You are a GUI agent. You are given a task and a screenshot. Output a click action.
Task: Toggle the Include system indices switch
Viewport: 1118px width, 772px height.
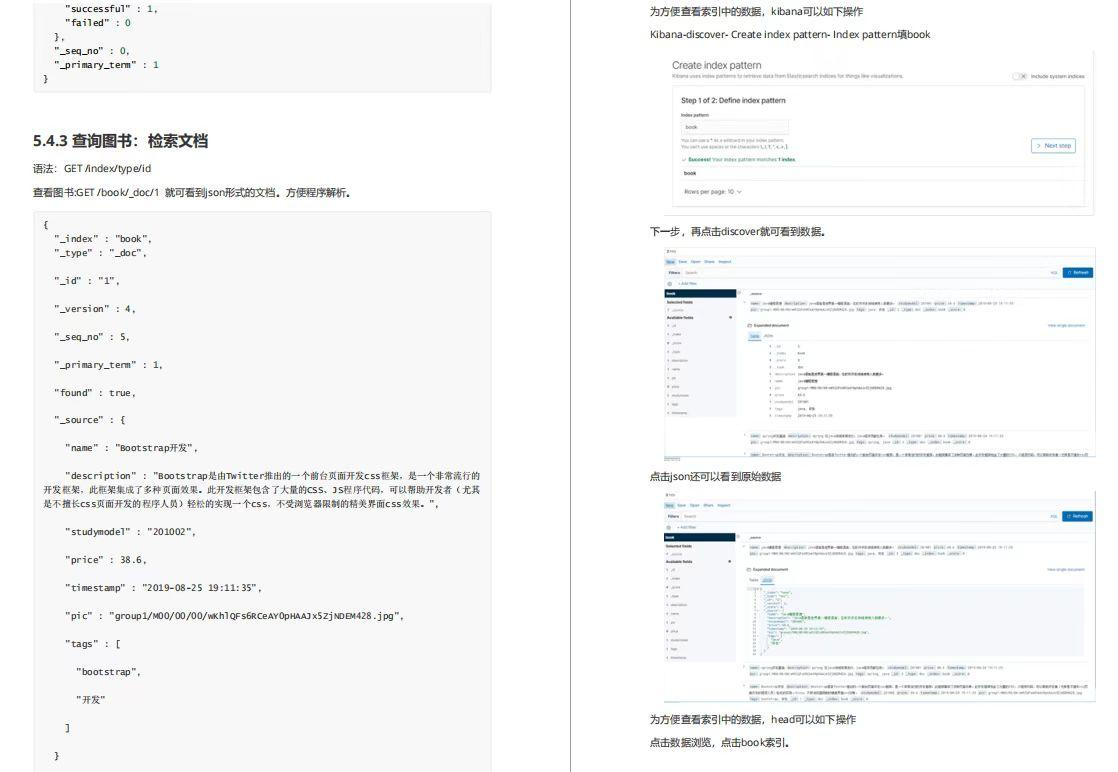point(1020,76)
